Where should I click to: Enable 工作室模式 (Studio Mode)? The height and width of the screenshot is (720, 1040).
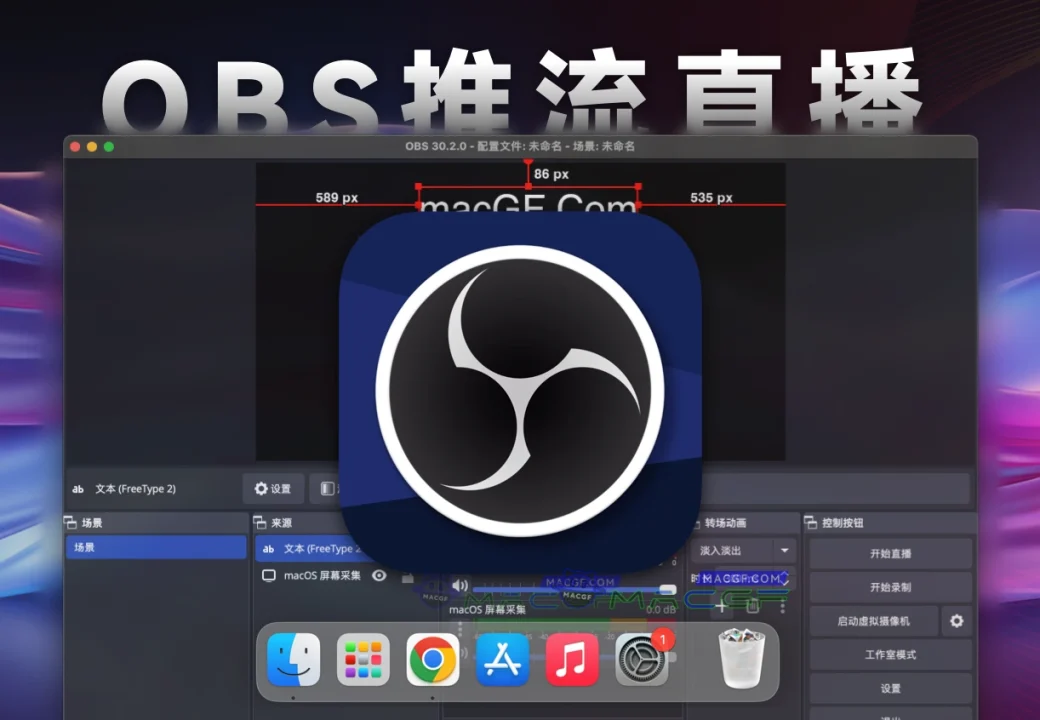[889, 655]
